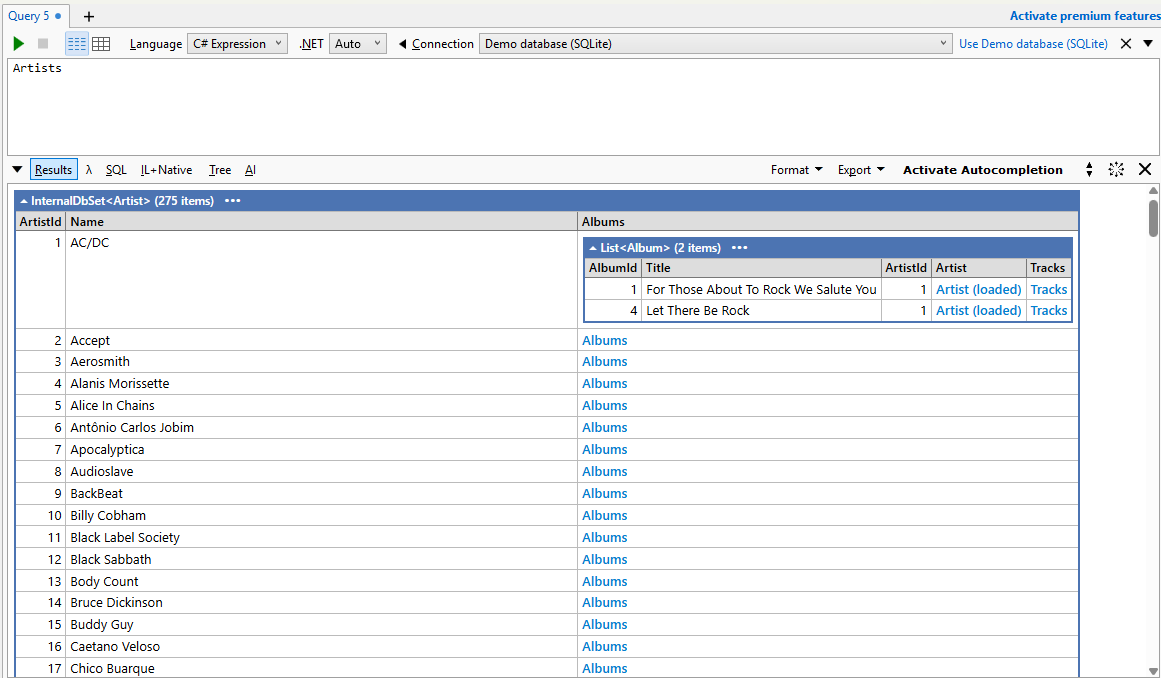
Task: Select data grid results mode icon
Action: tap(100, 43)
